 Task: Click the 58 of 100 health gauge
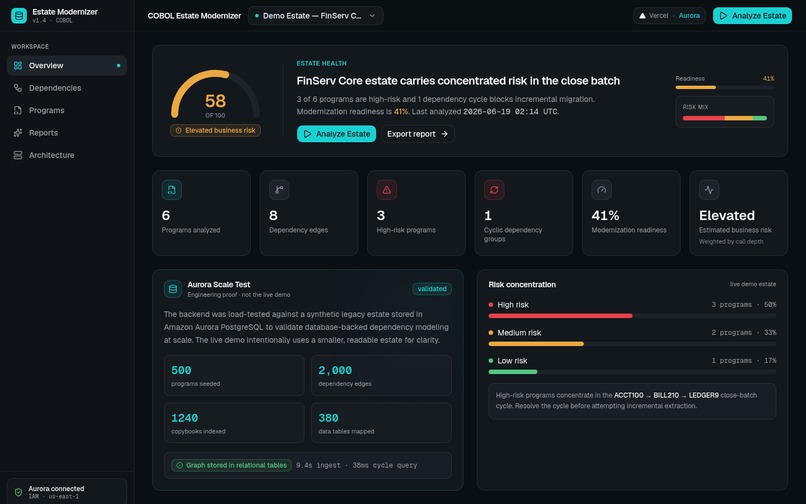pos(215,95)
